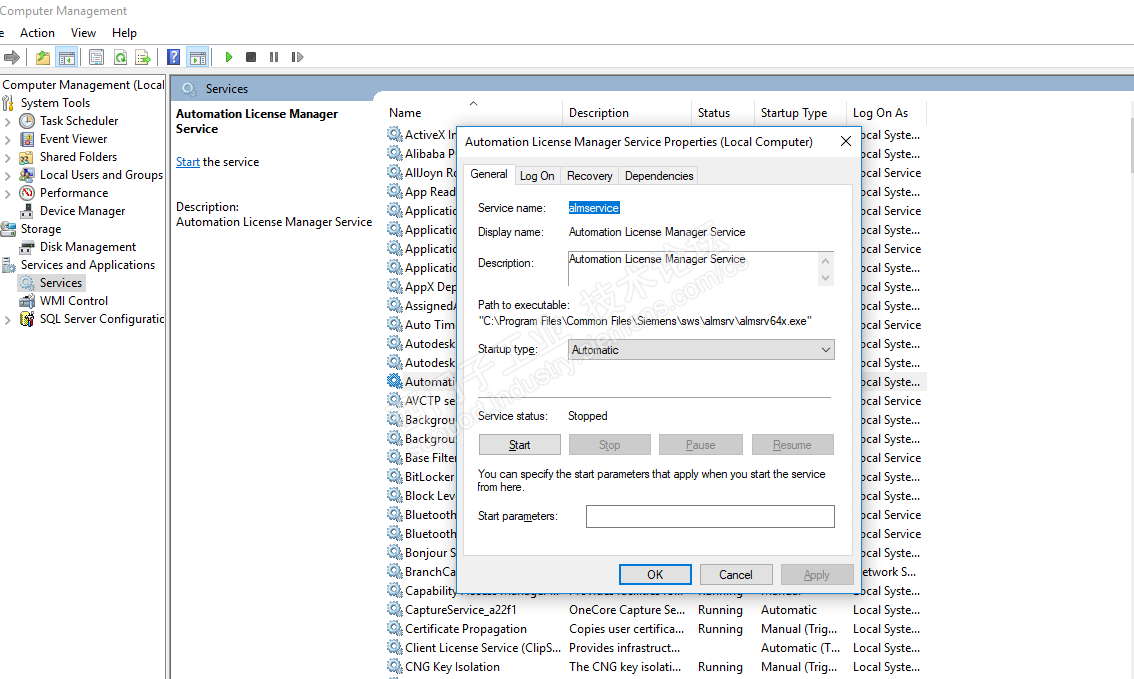Screen dimensions: 1134x679
Task: Click the Start the service link
Action: pos(187,162)
